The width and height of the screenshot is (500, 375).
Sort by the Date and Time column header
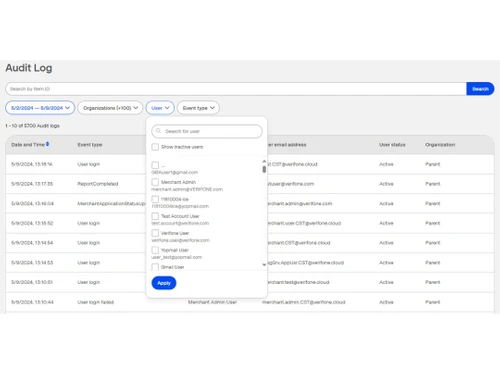(x=28, y=144)
